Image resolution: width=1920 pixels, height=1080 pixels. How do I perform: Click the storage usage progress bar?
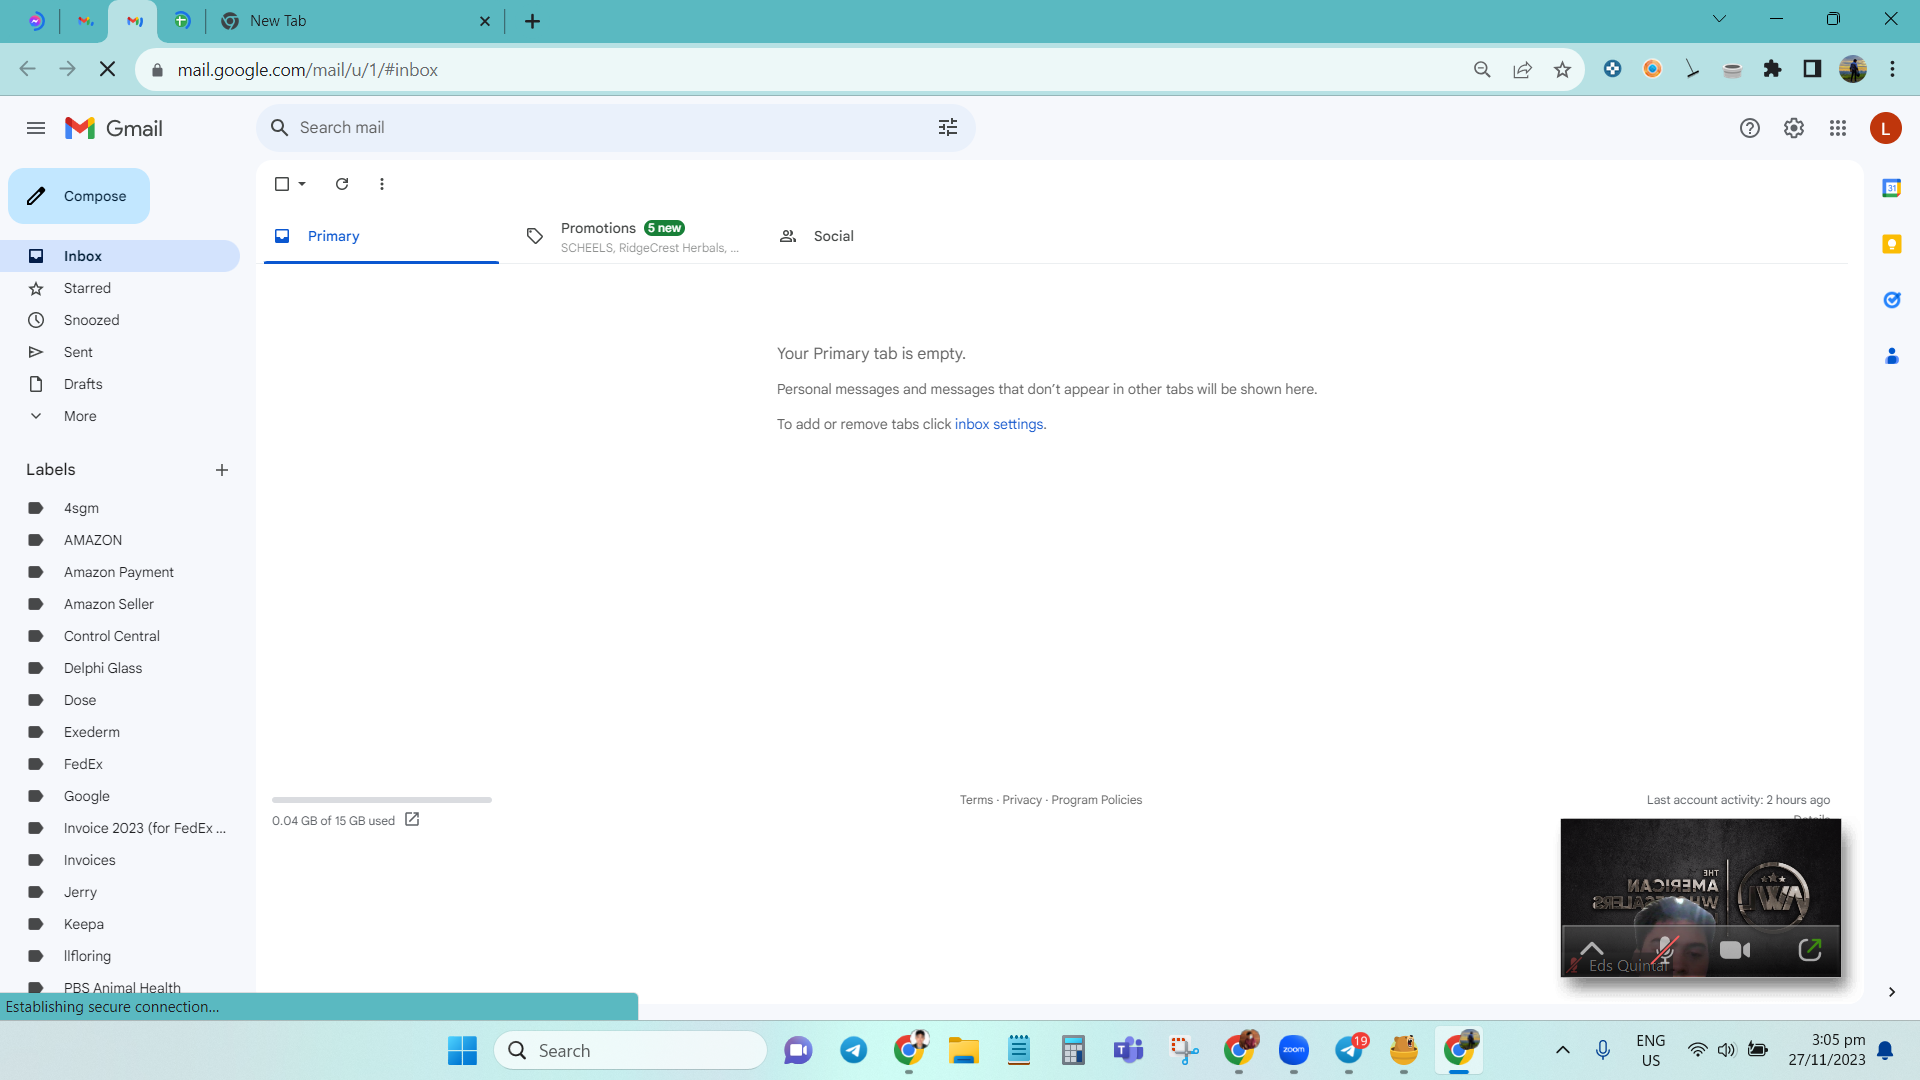point(382,800)
